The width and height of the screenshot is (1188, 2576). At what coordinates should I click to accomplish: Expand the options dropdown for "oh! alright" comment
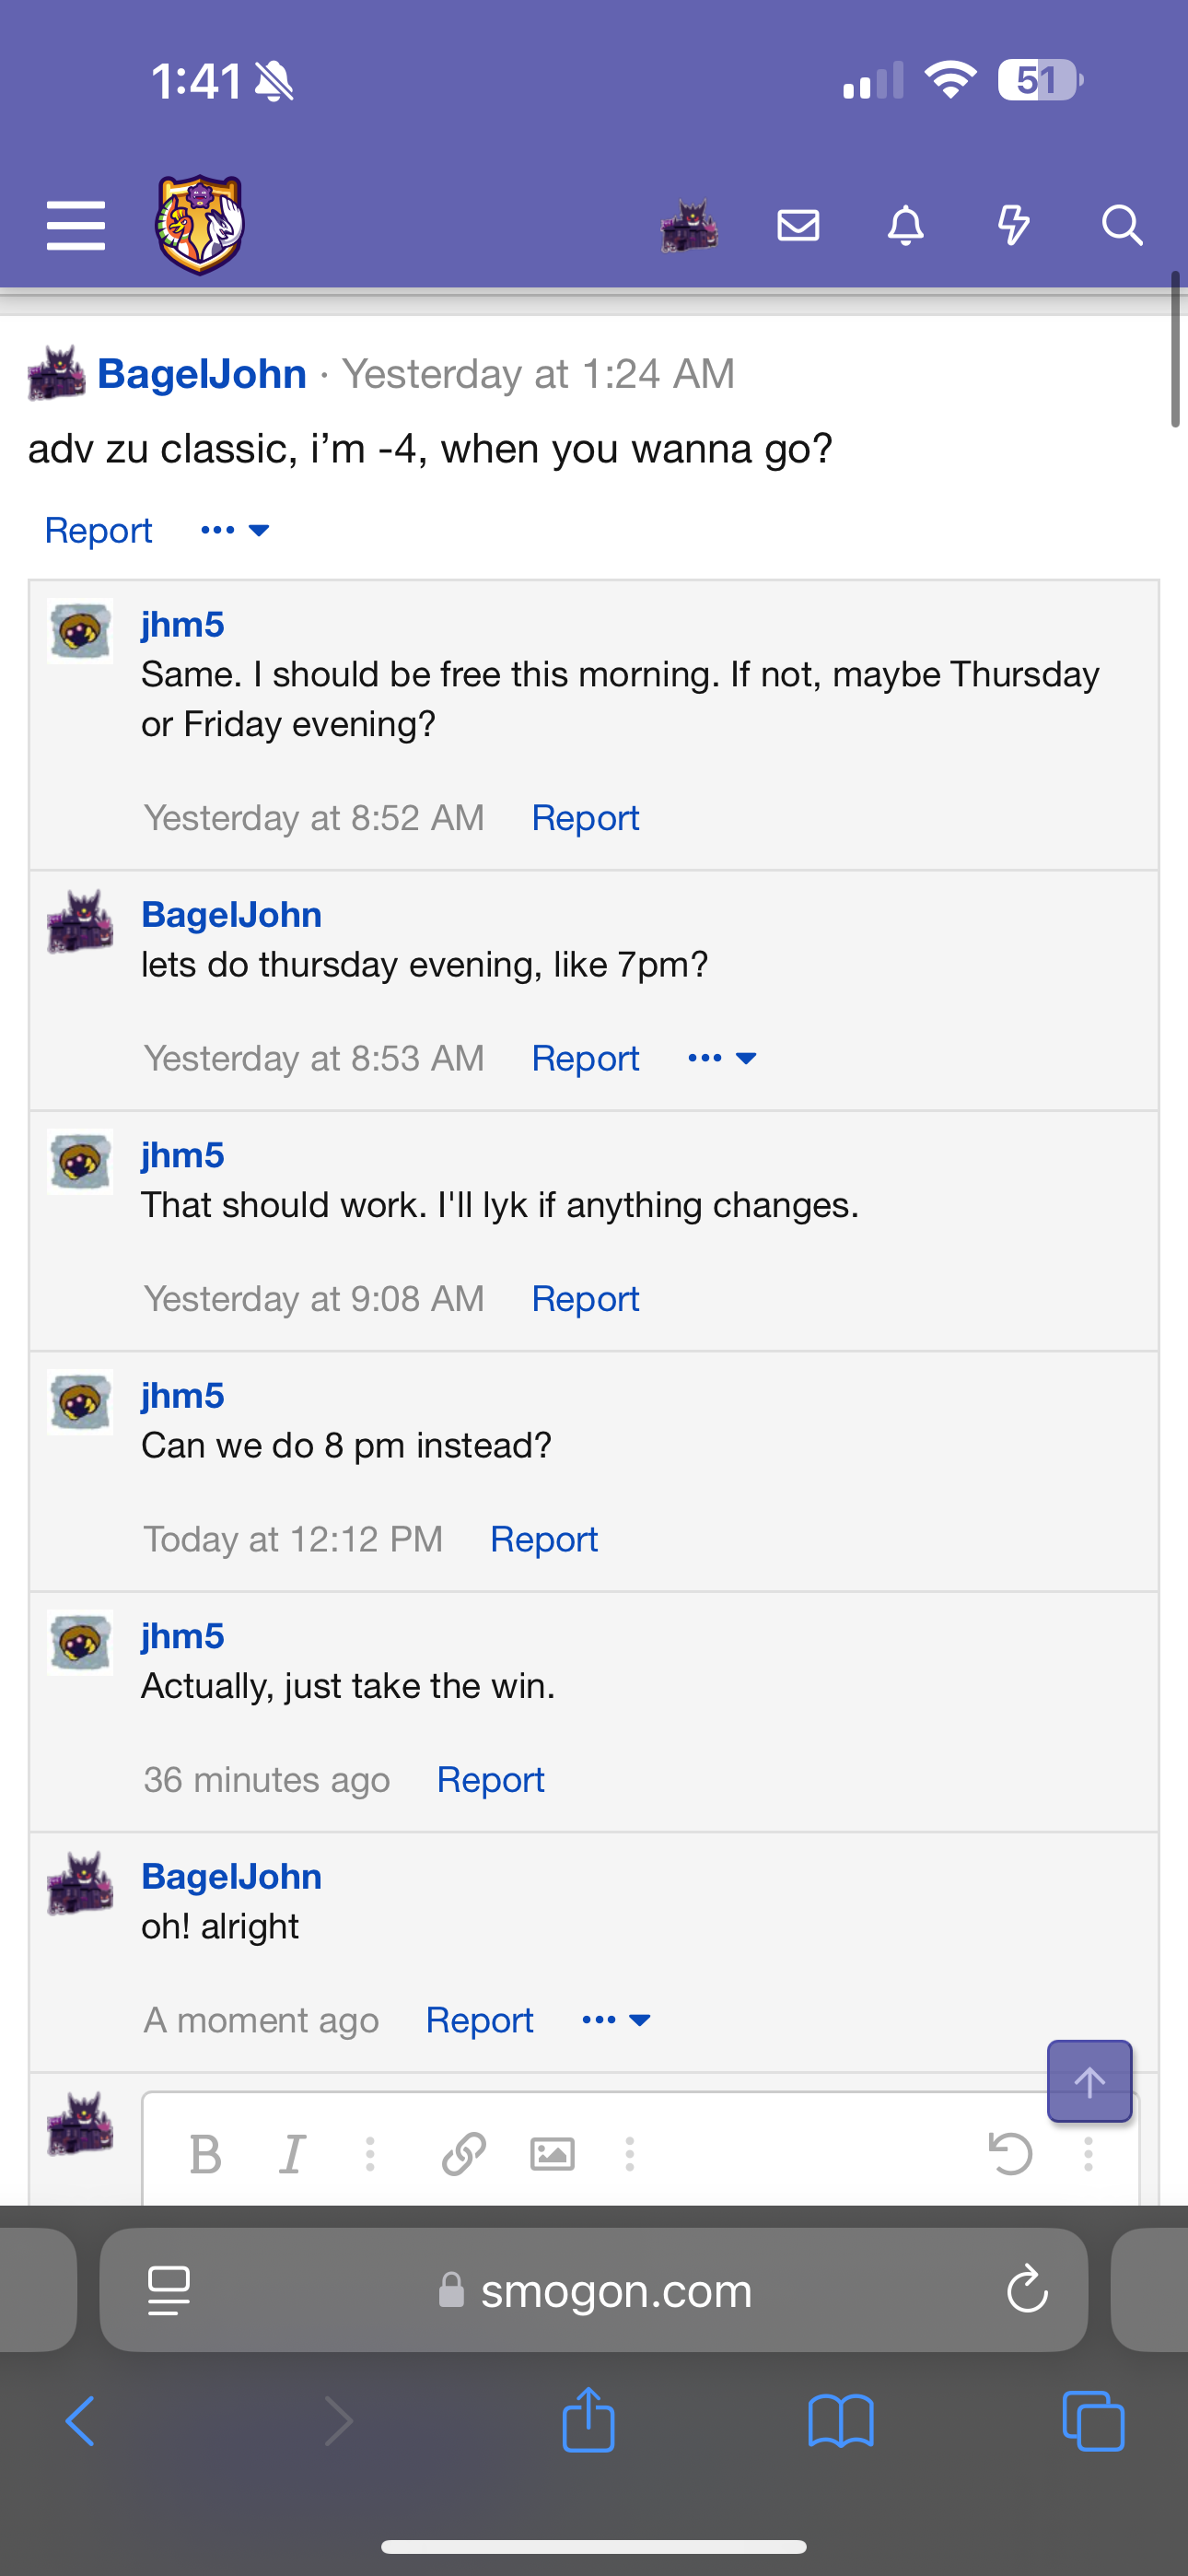pos(616,2020)
